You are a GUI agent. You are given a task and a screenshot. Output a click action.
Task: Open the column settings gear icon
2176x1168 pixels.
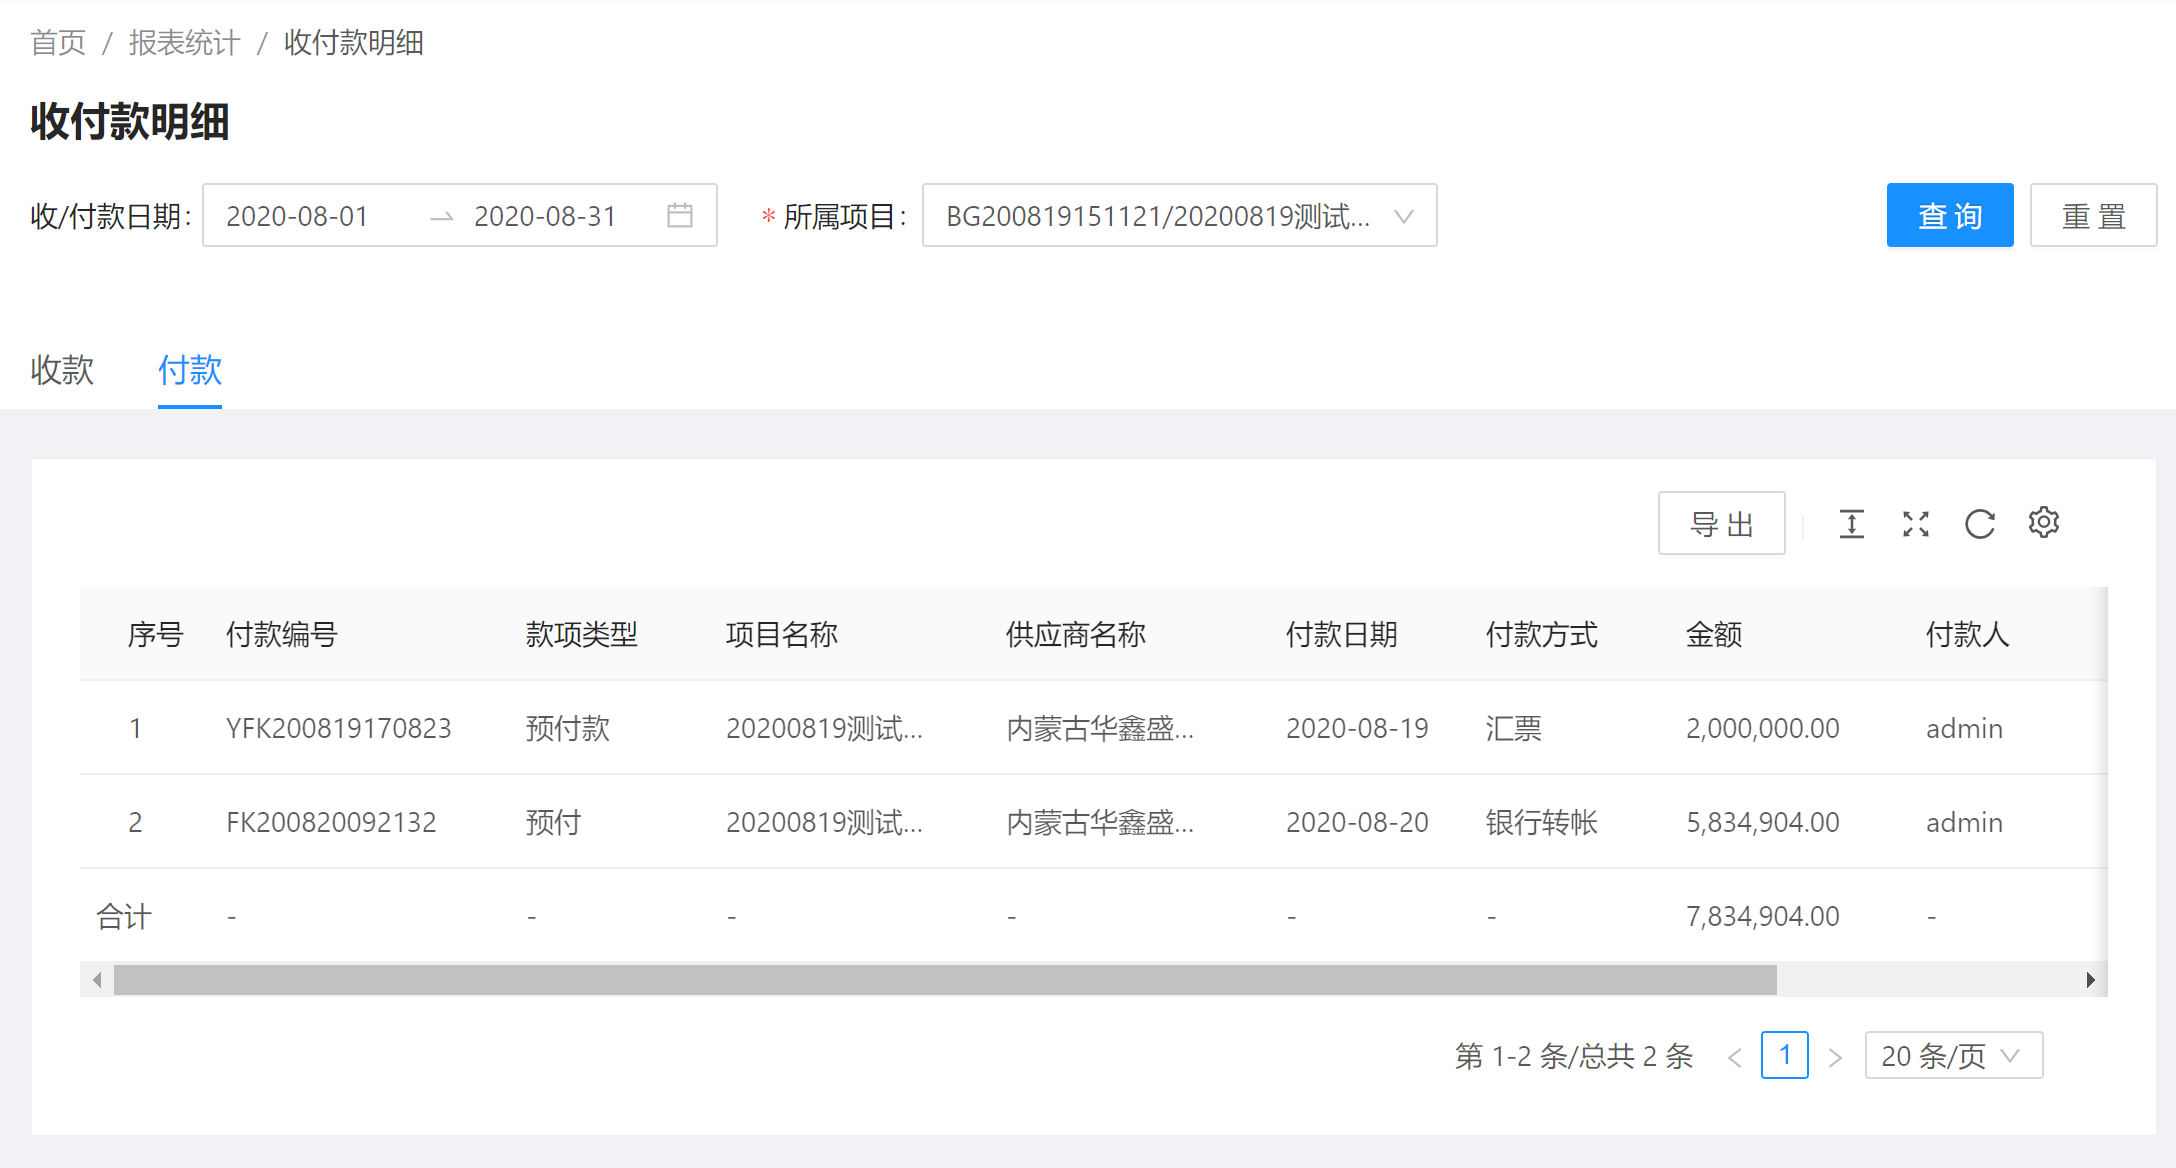click(x=2043, y=522)
